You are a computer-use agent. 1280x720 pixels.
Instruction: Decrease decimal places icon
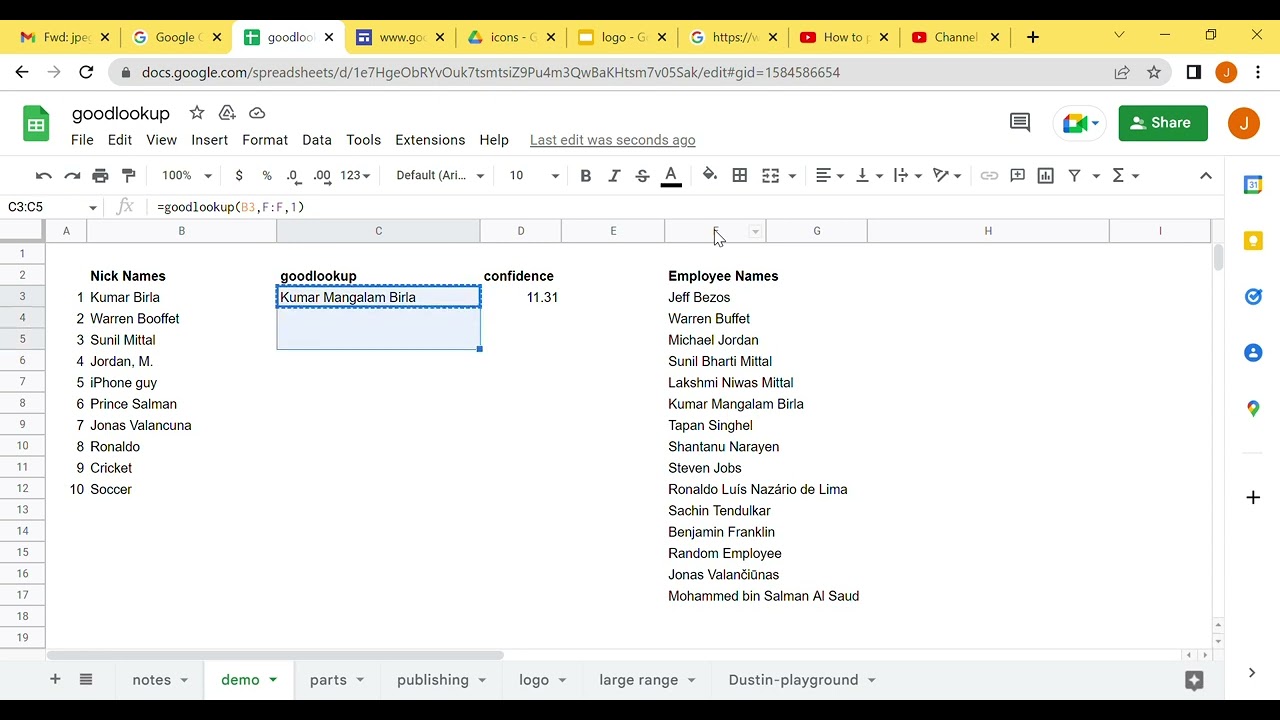pyautogui.click(x=293, y=175)
